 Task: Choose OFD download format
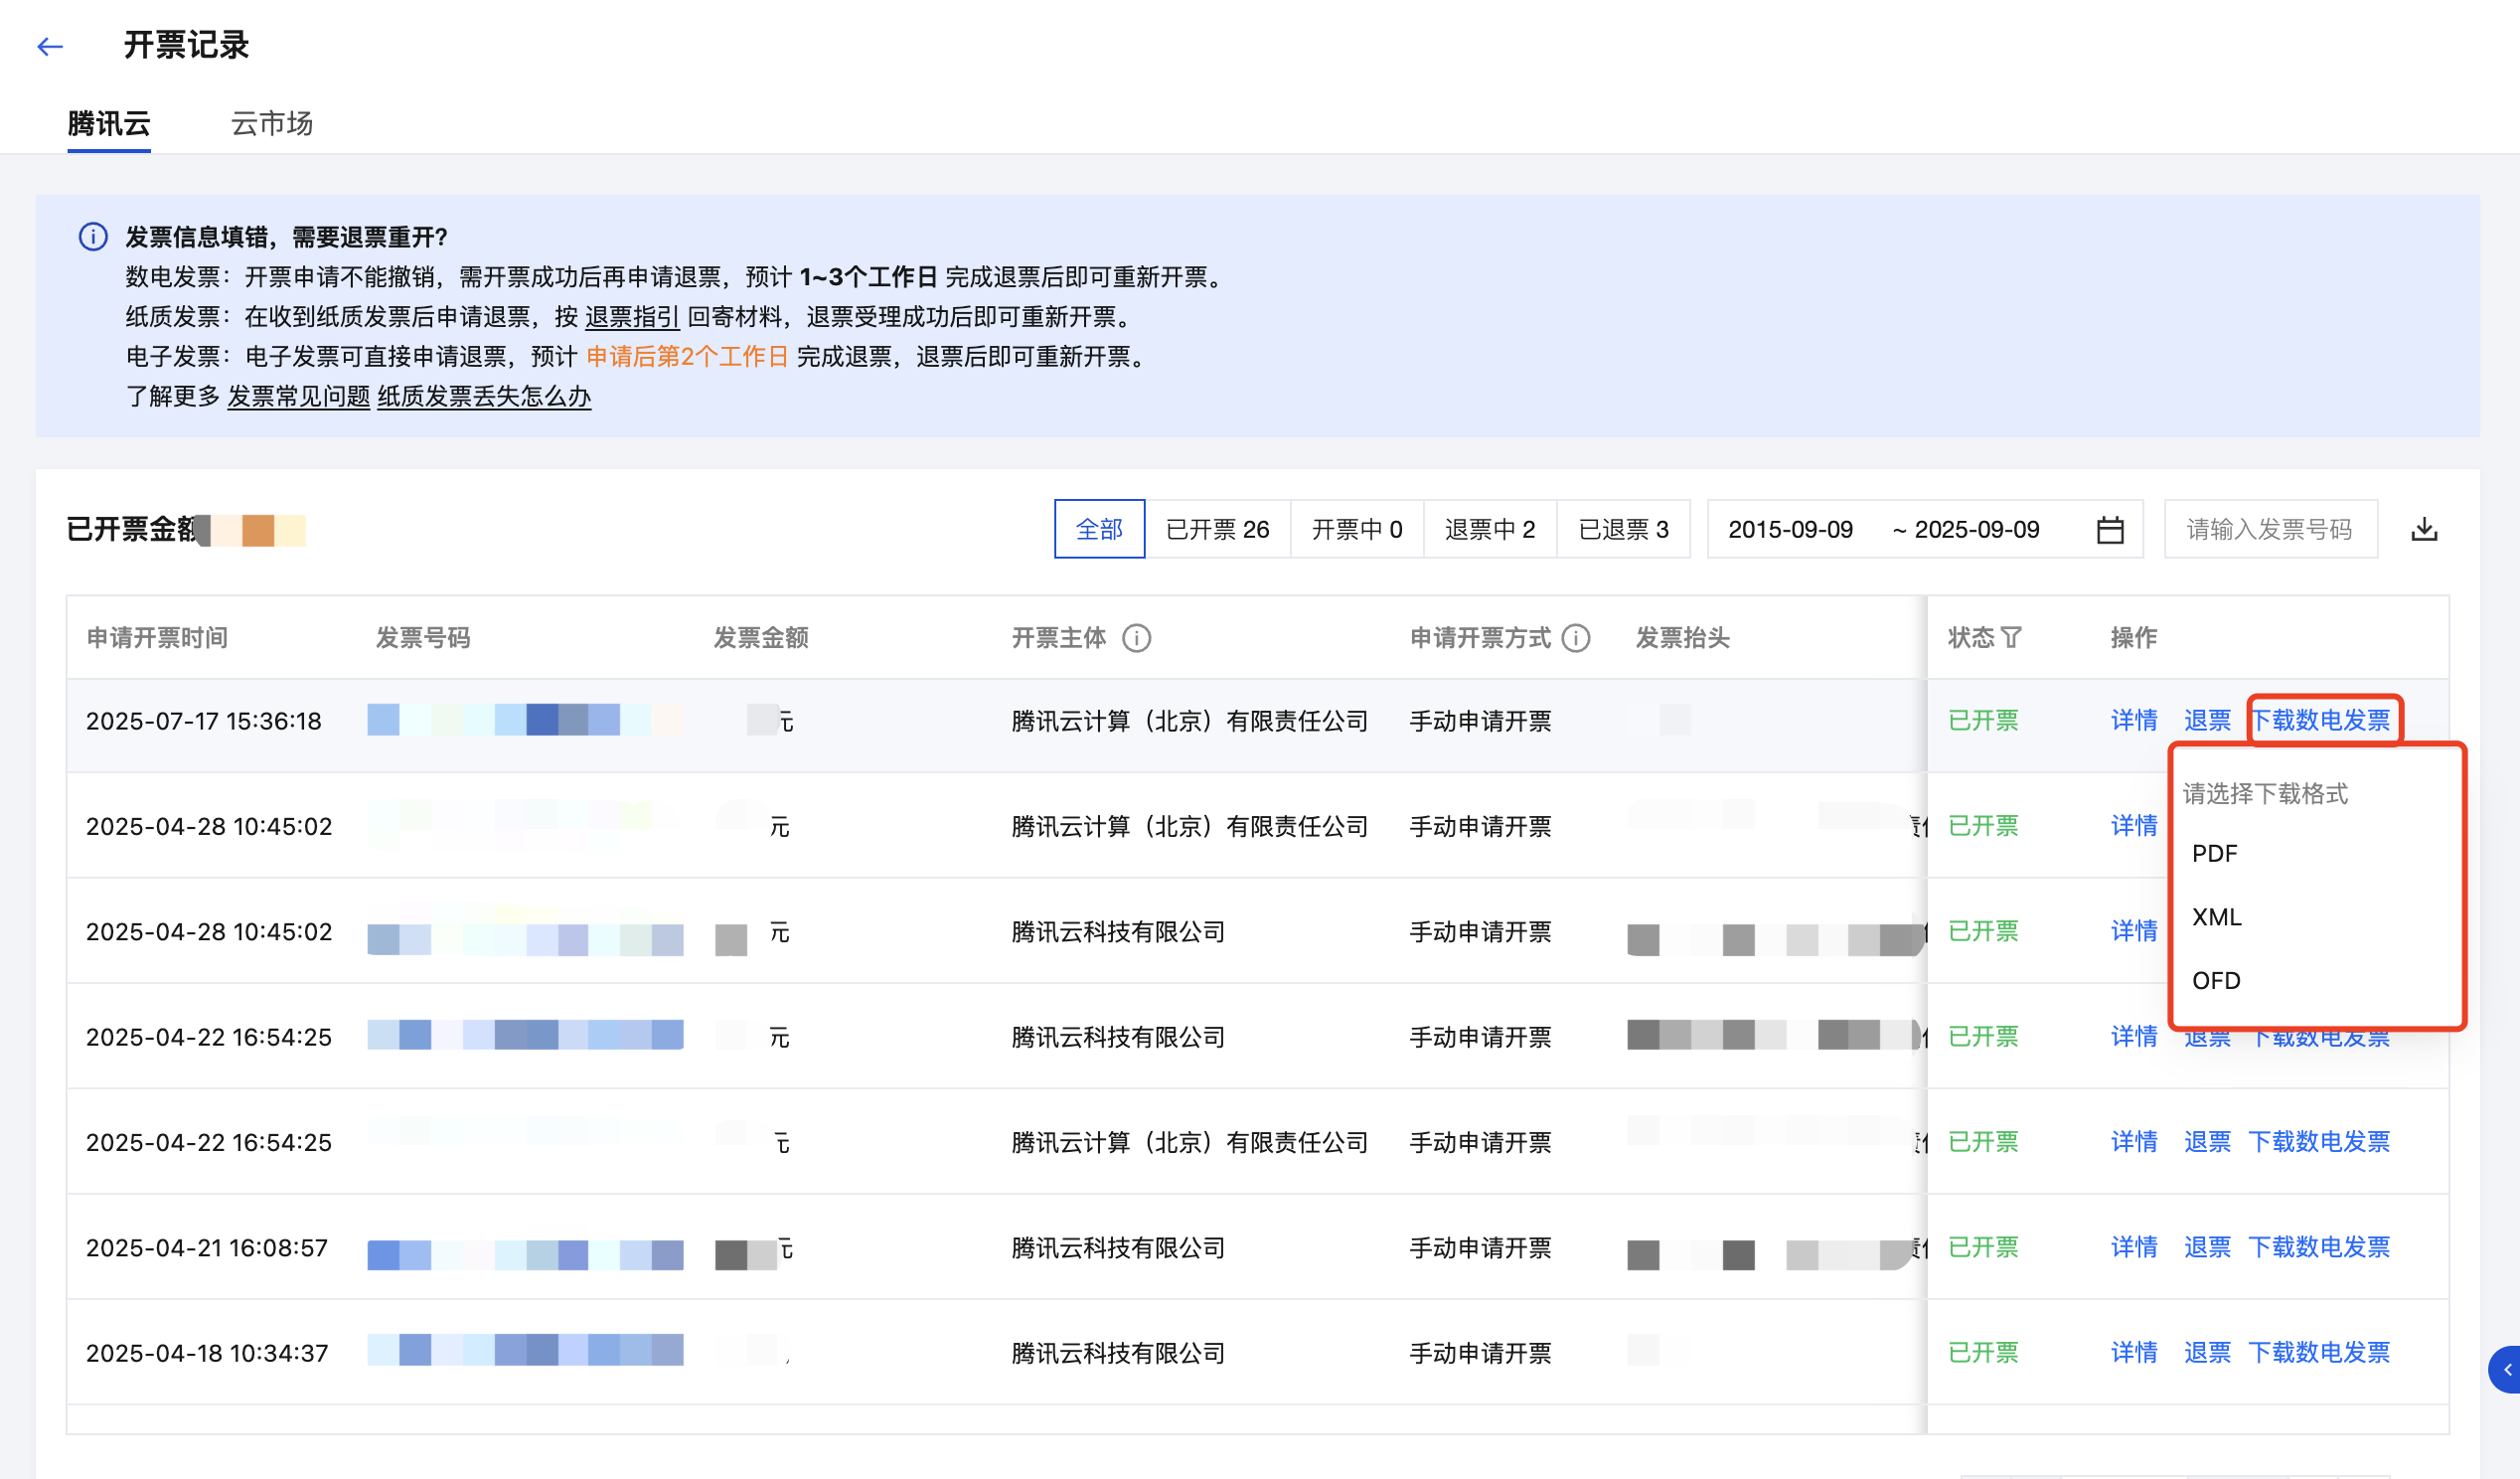point(2216,981)
